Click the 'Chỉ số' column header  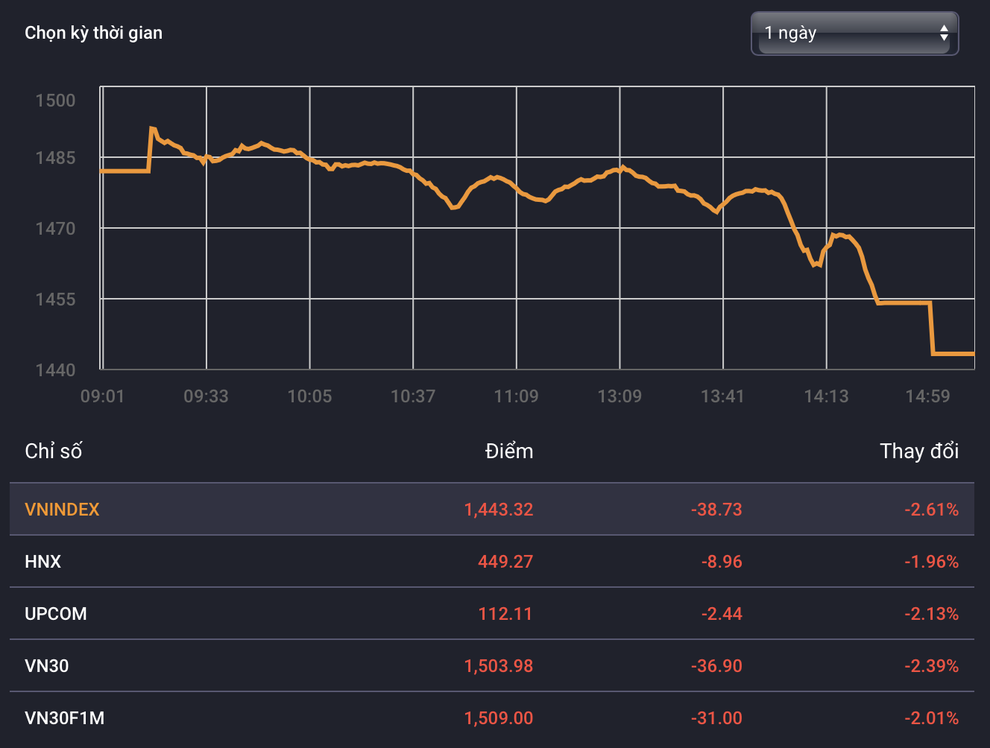(x=53, y=451)
